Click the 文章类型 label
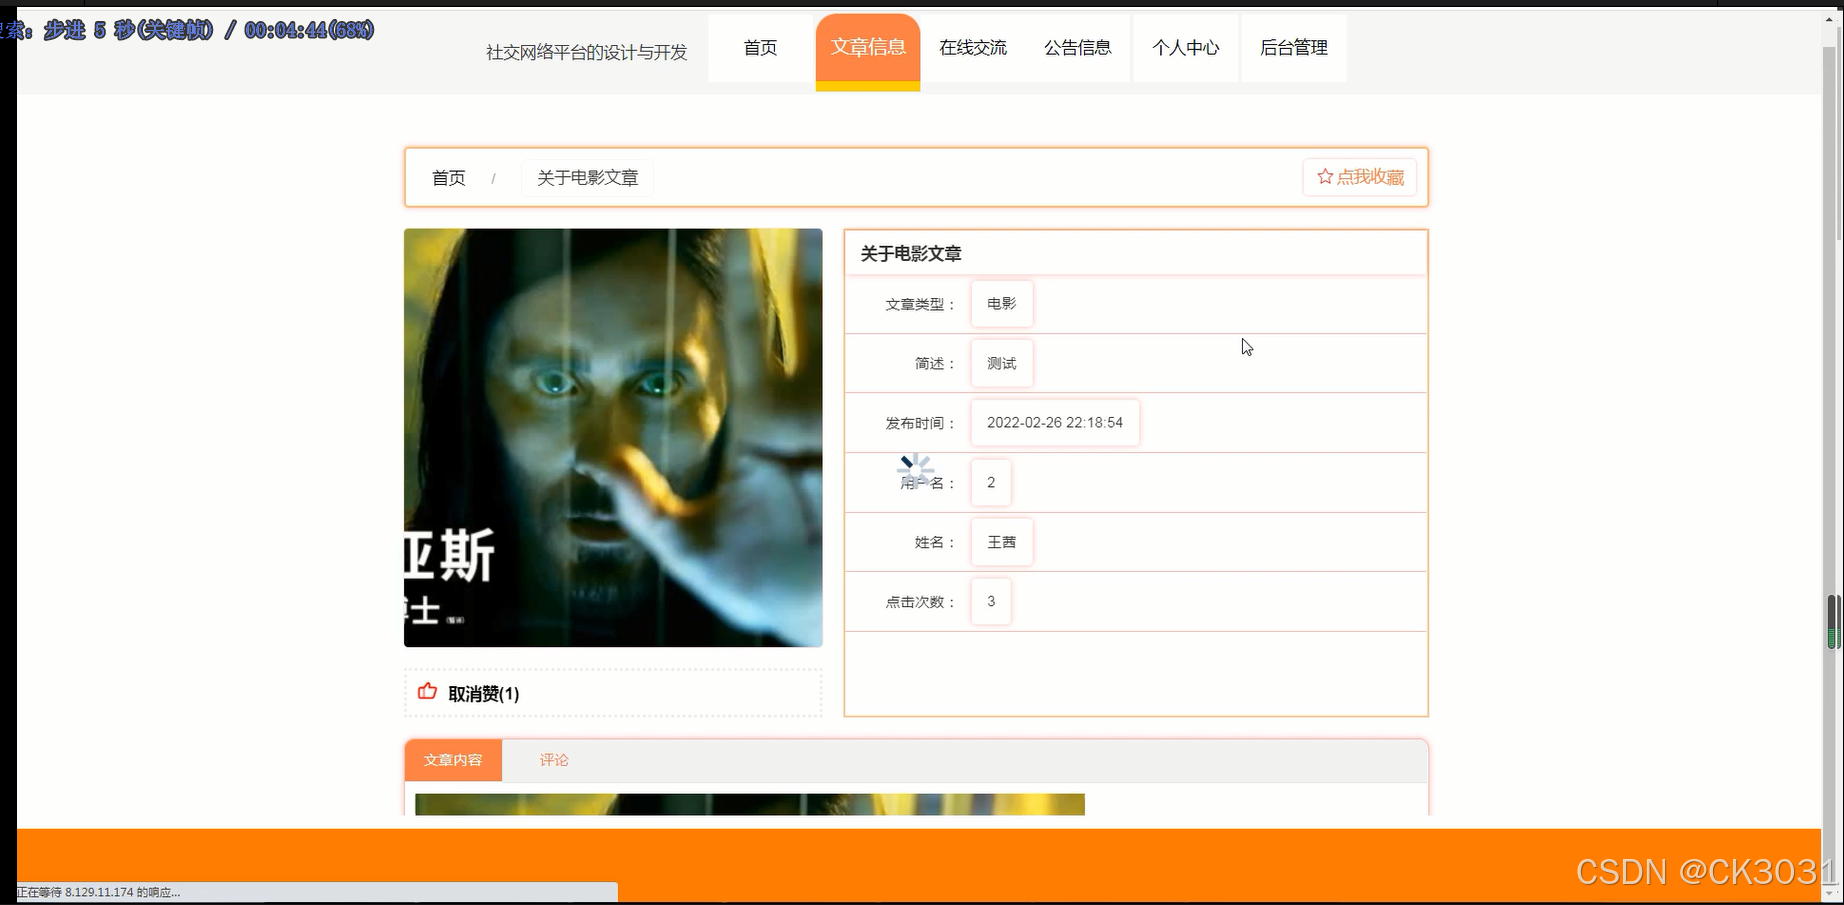The height and width of the screenshot is (905, 1844). coord(920,304)
